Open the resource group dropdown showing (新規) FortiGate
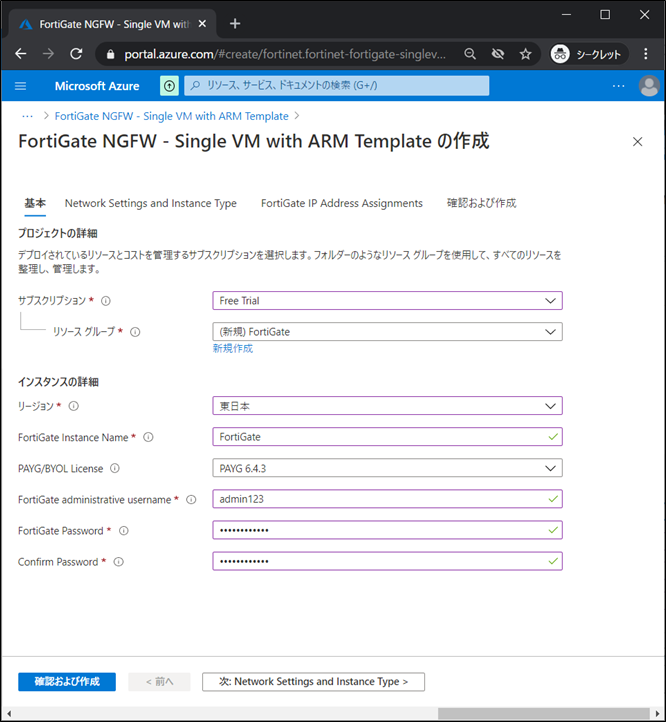The height and width of the screenshot is (722, 666). pyautogui.click(x=387, y=332)
